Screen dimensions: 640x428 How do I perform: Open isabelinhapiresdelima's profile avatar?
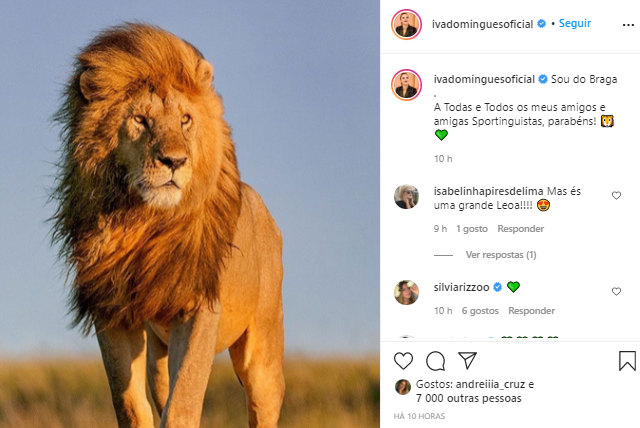coord(406,196)
